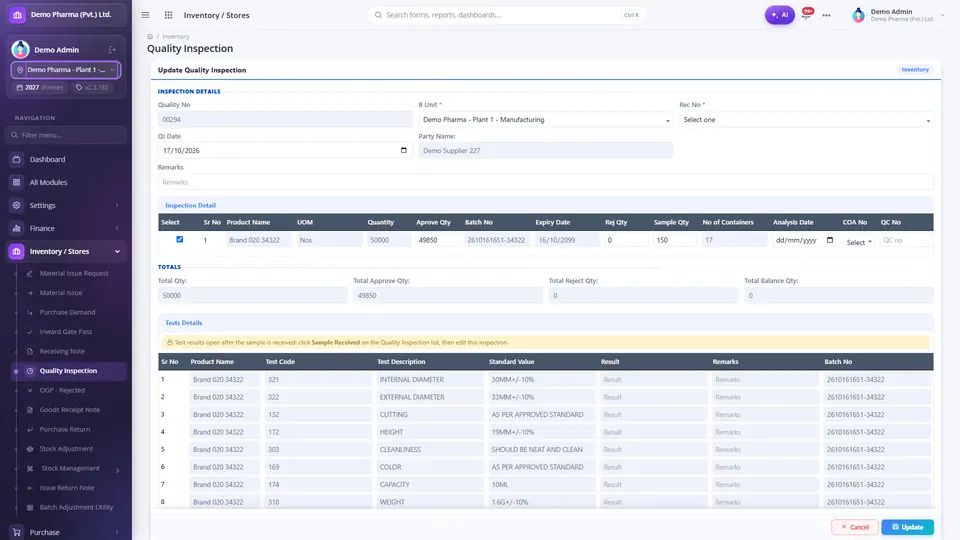The width and height of the screenshot is (960, 540).
Task: Click the QC No input field
Action: [x=906, y=240]
